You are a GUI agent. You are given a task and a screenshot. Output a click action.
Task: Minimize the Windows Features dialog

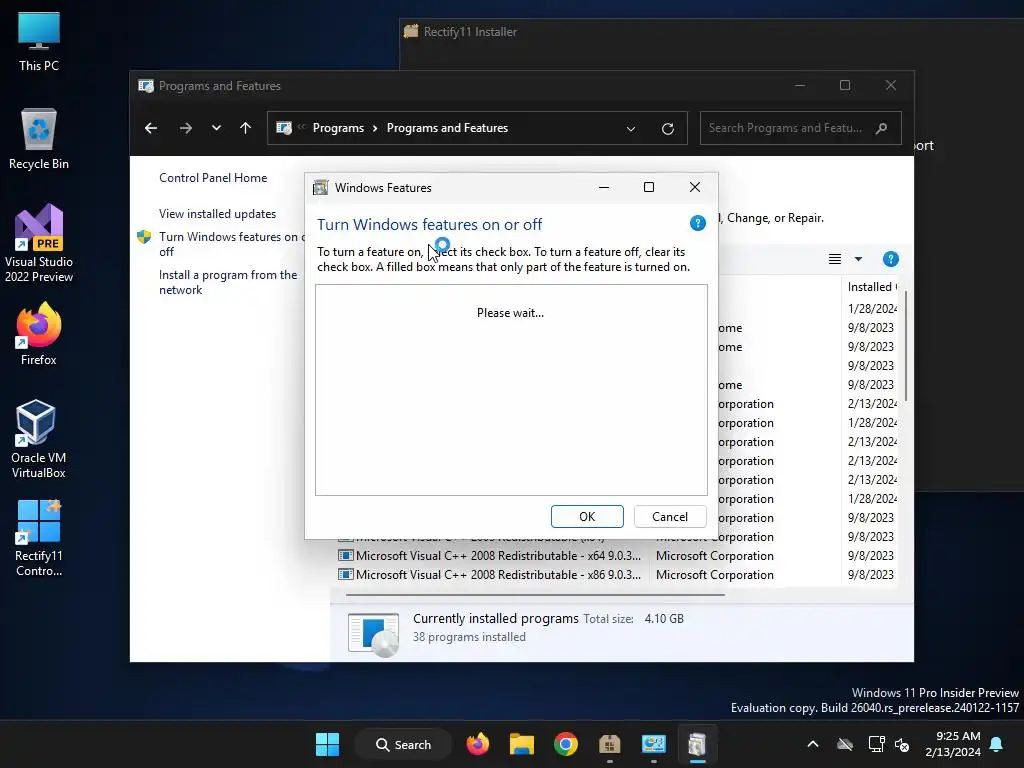pos(604,187)
